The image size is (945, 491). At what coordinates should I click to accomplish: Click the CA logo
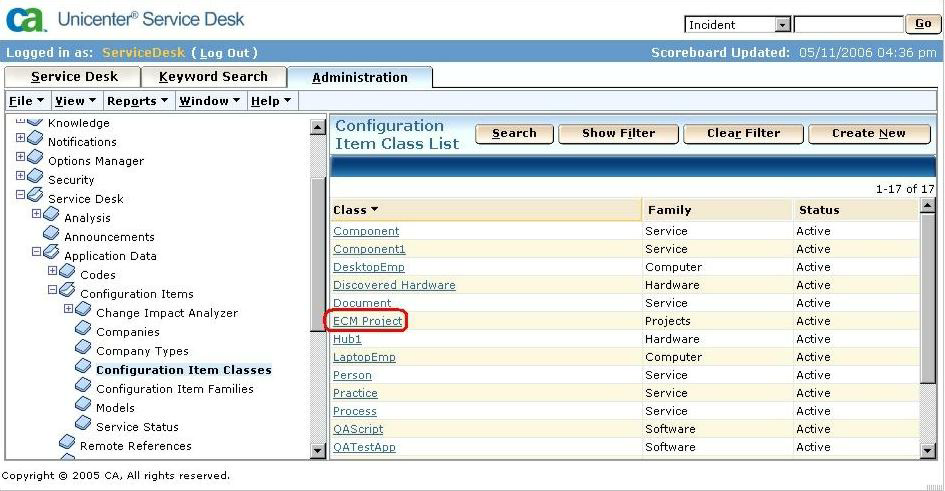(x=26, y=19)
